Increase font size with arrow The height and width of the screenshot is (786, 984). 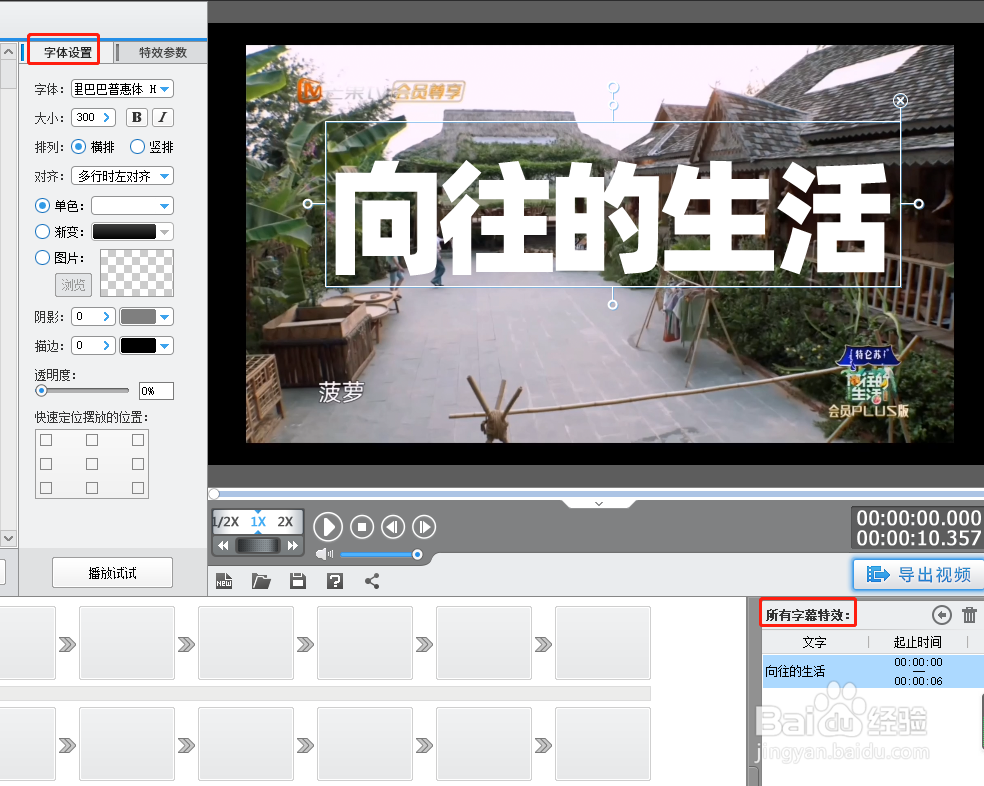[x=107, y=117]
